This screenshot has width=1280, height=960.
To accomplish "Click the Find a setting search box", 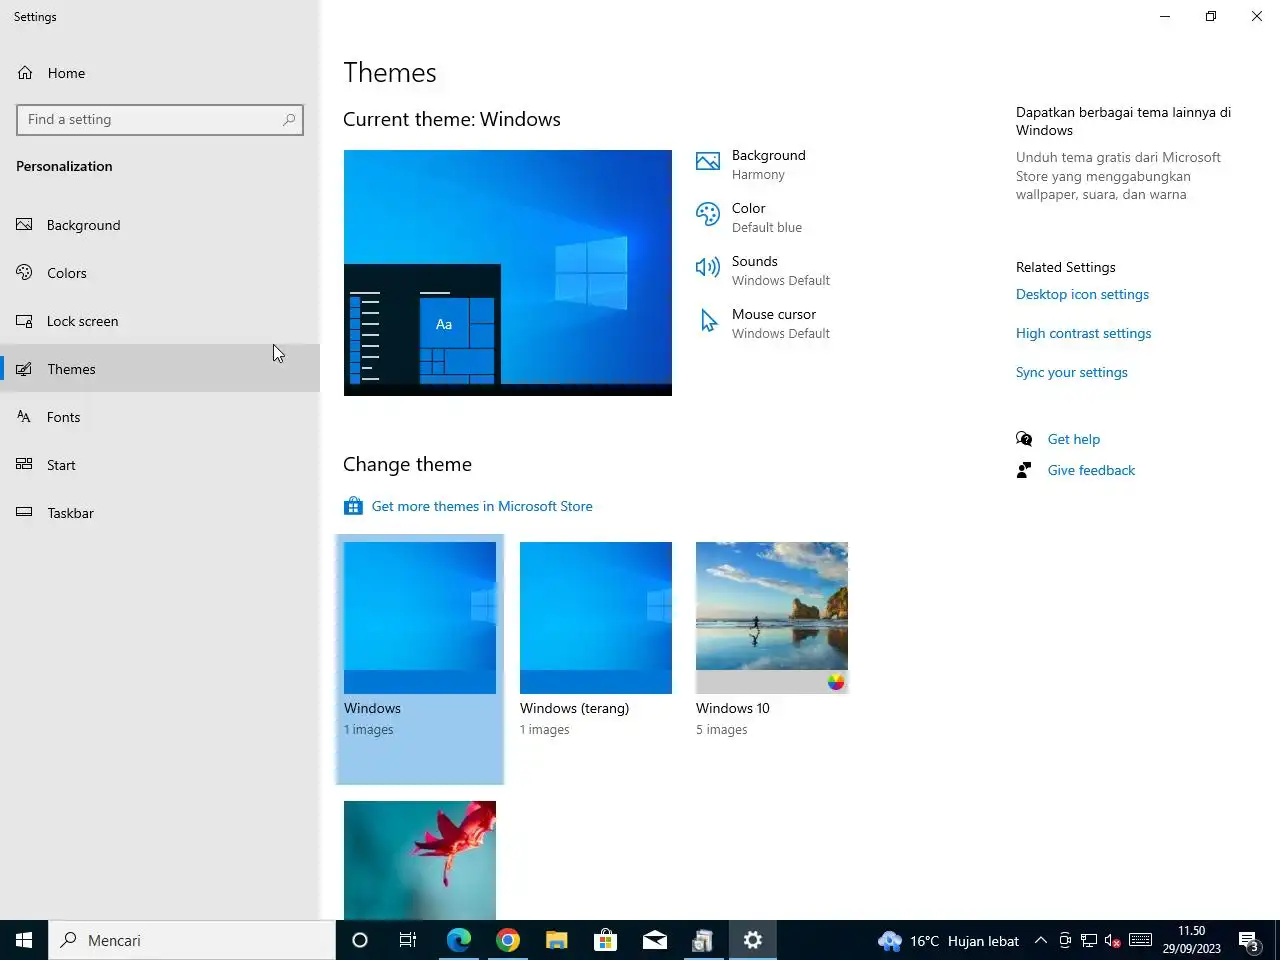I will pos(160,120).
